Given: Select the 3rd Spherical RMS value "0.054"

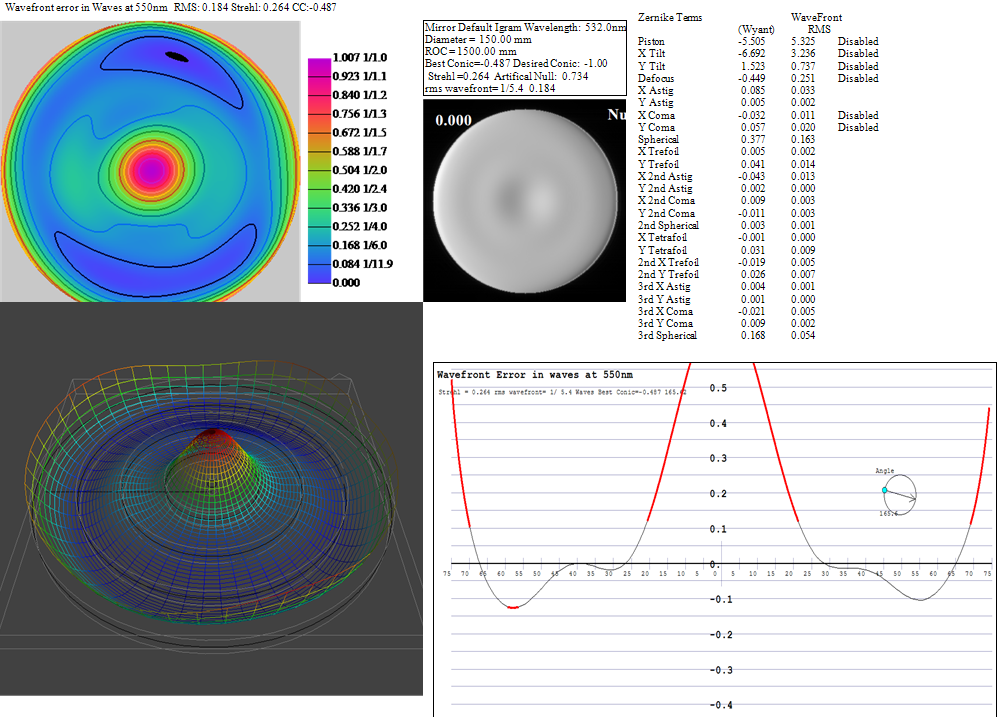Looking at the screenshot, I should [803, 336].
